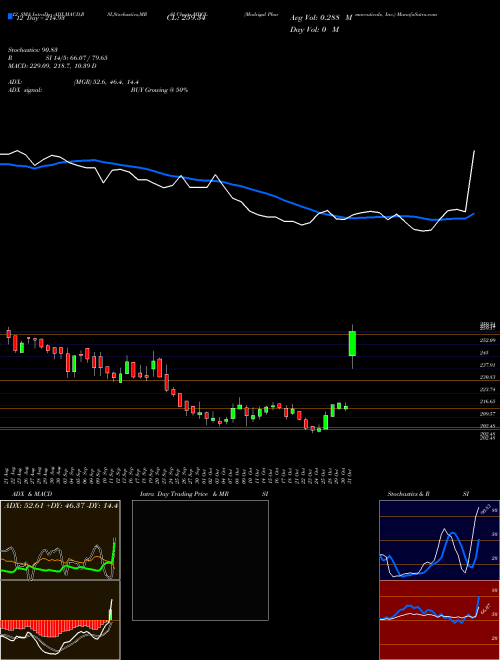
Task: Click the 252.09 price axis label
Action: pos(488,340)
